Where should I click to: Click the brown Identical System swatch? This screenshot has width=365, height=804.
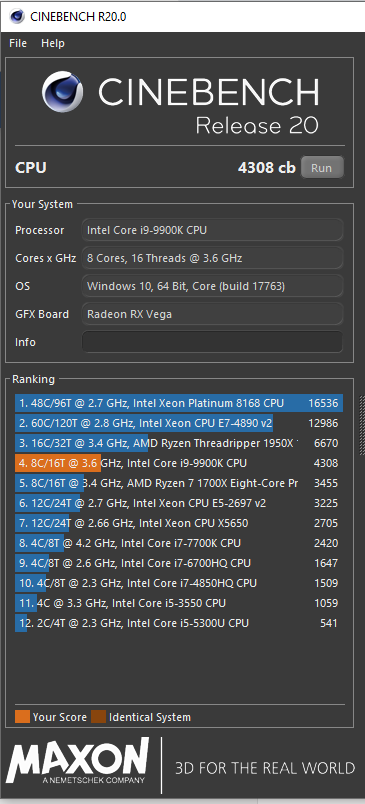[98, 717]
